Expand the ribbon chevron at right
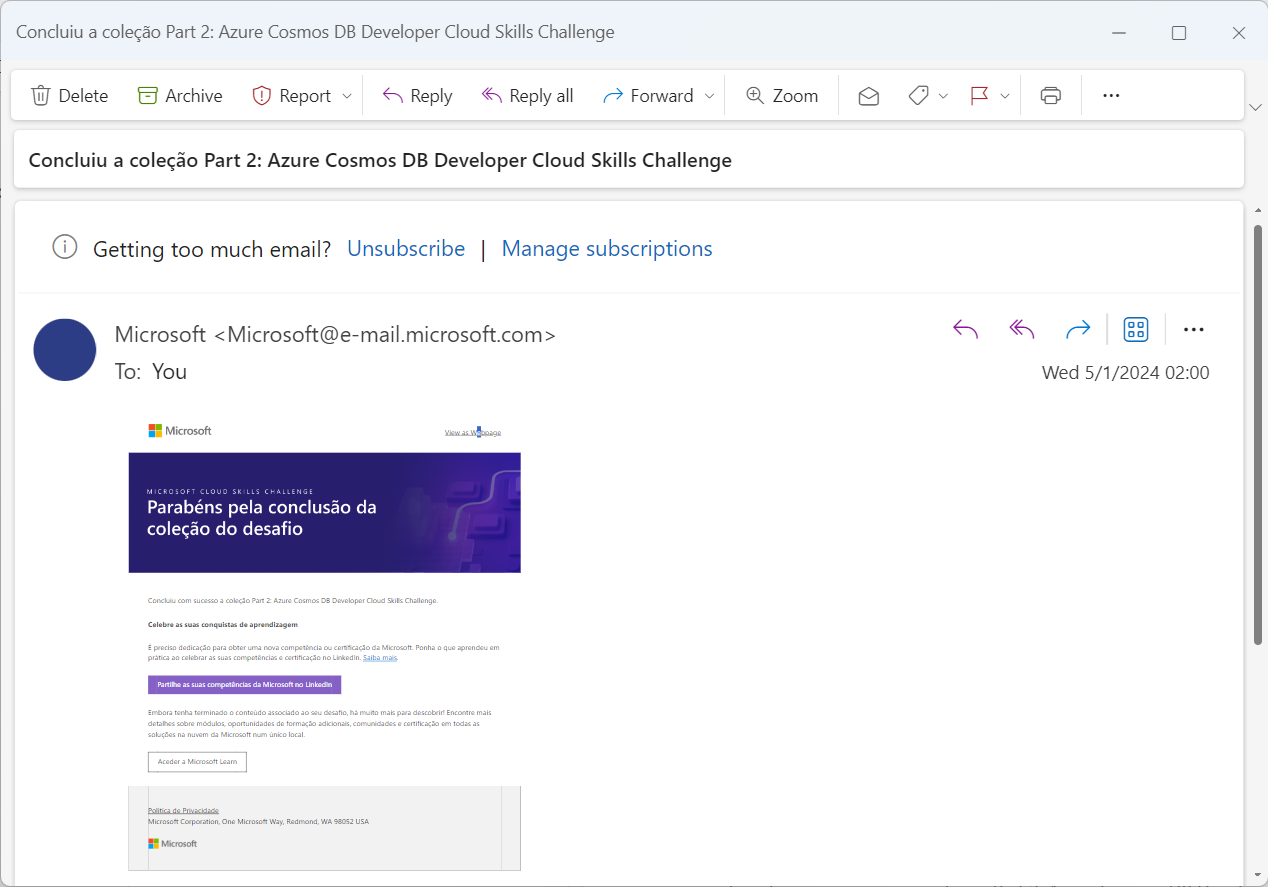Viewport: 1268px width, 887px height. [x=1256, y=106]
